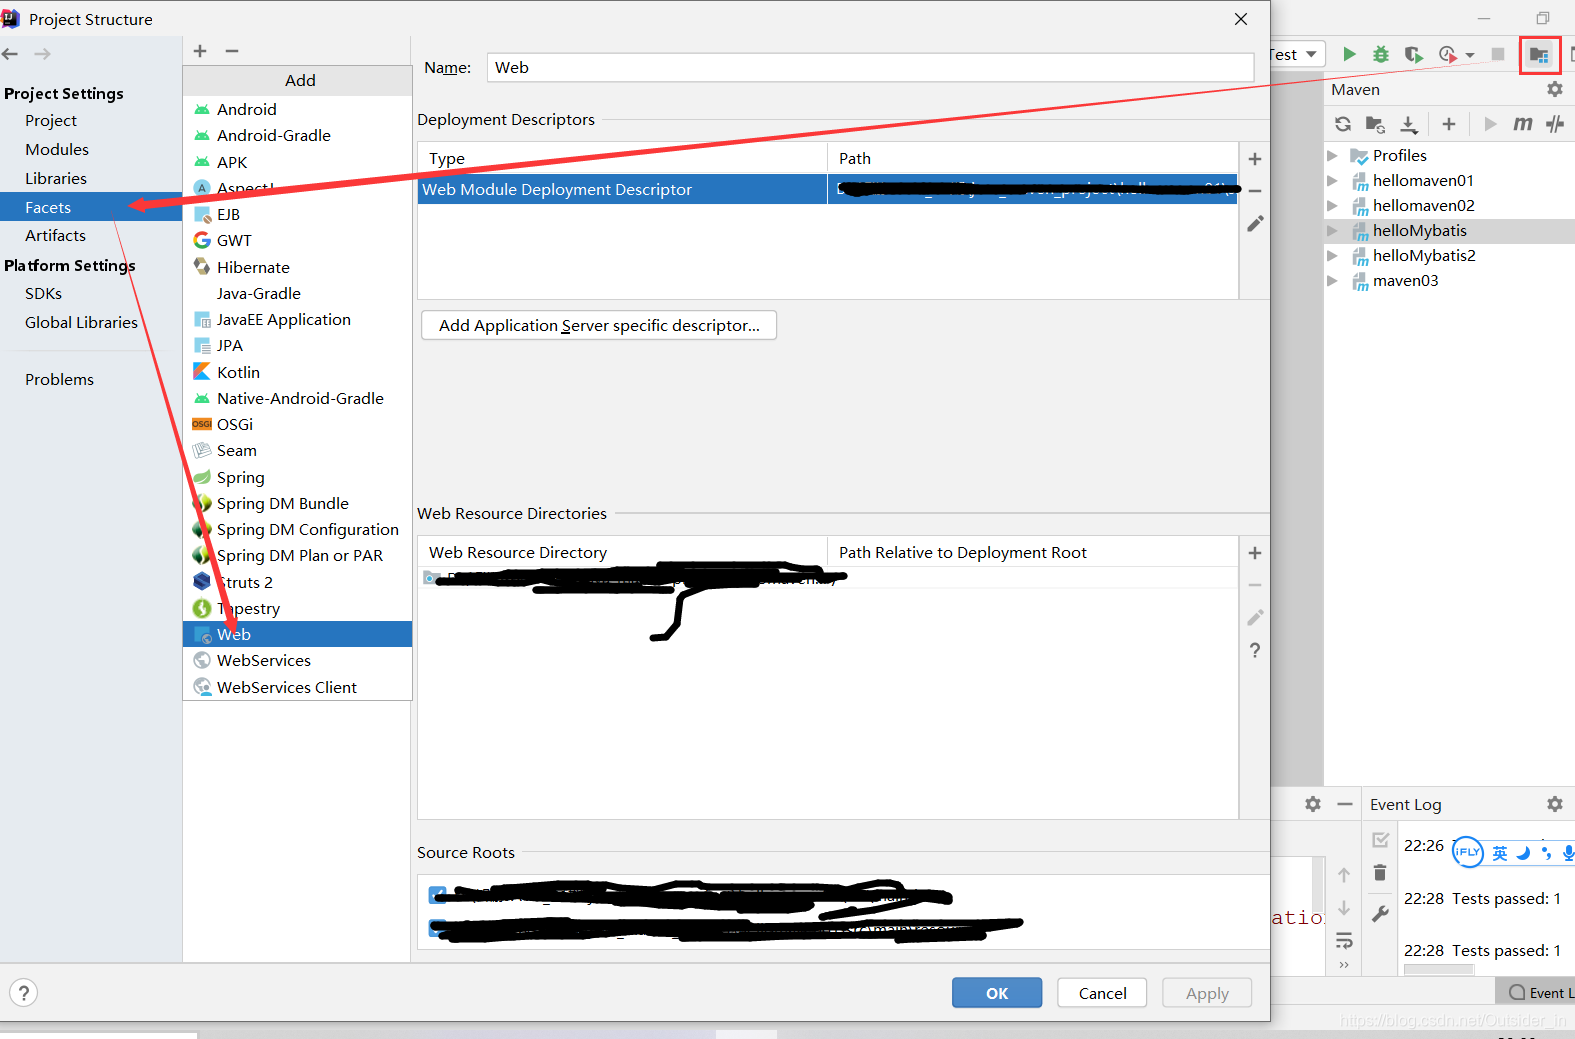Choose Kotlin facet in Add list
The width and height of the screenshot is (1575, 1039).
297,372
